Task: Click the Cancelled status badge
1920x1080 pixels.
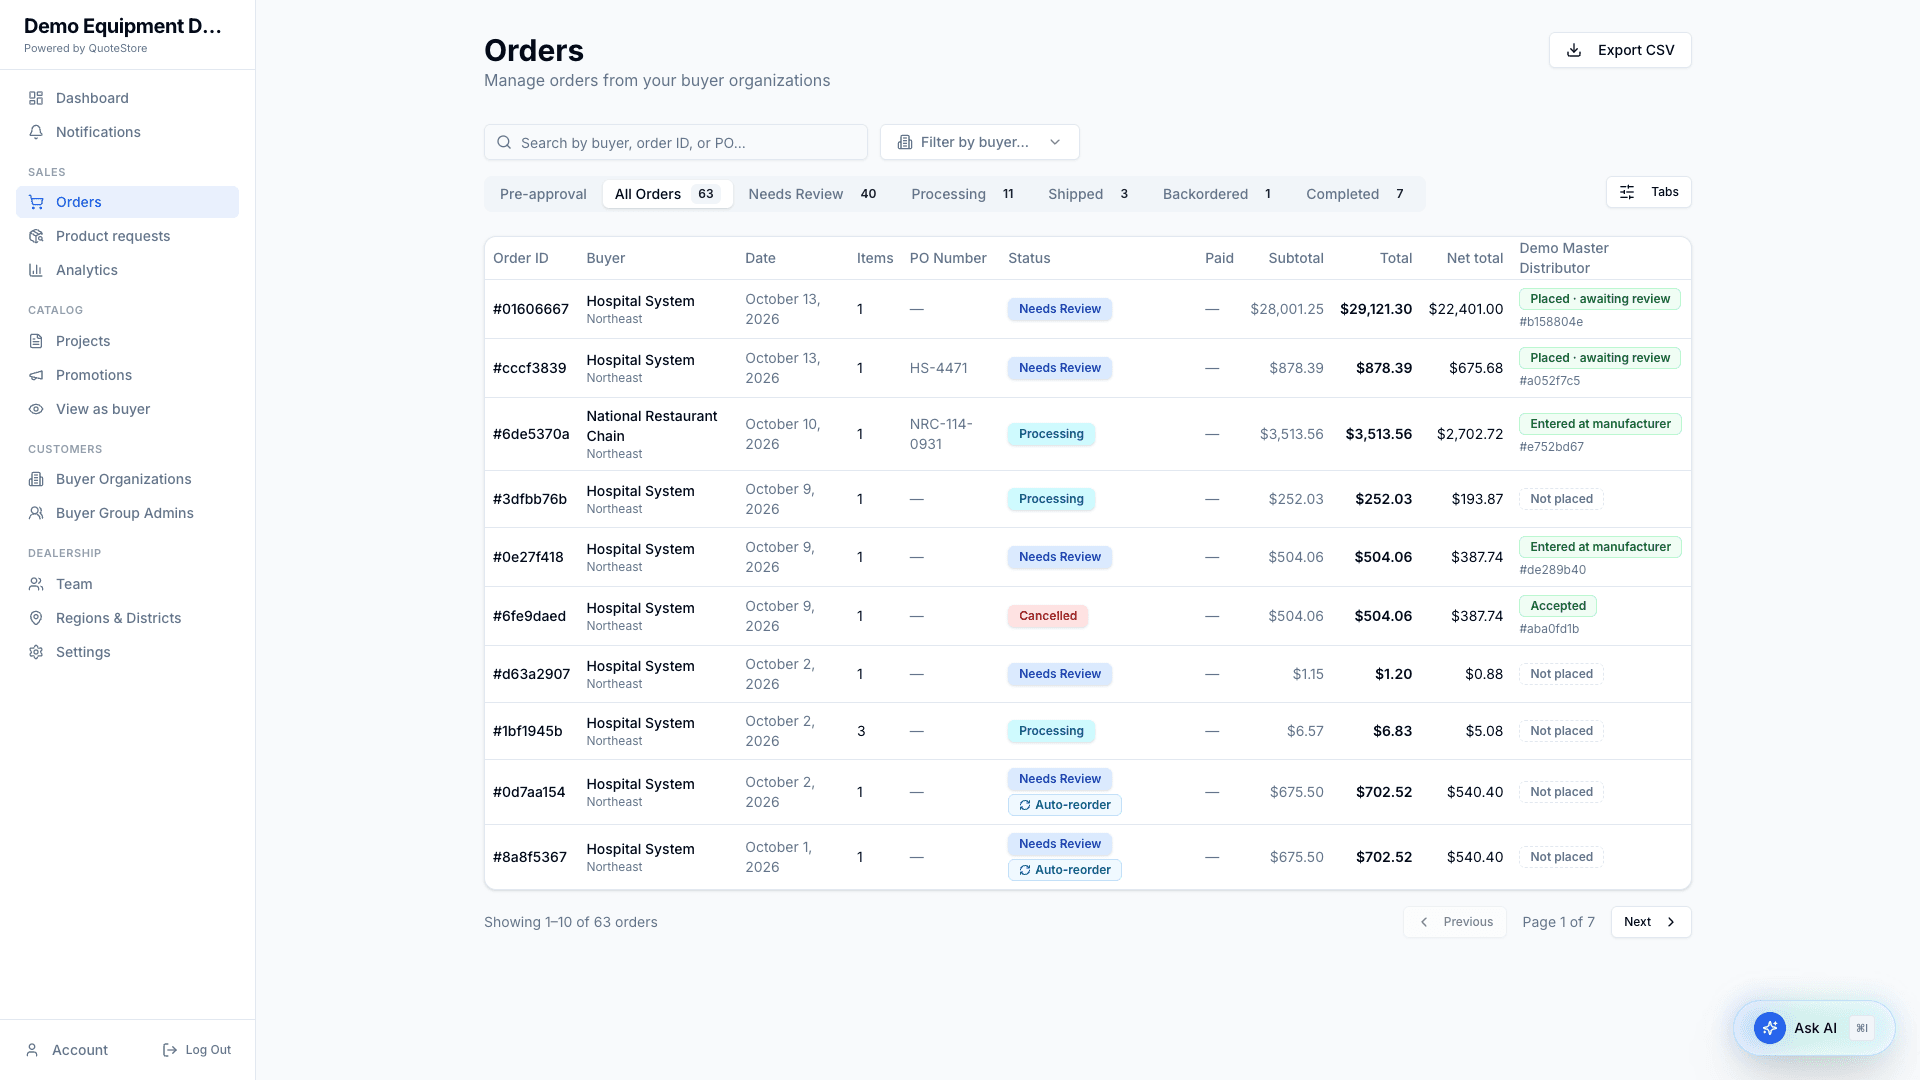Action: pyautogui.click(x=1047, y=616)
